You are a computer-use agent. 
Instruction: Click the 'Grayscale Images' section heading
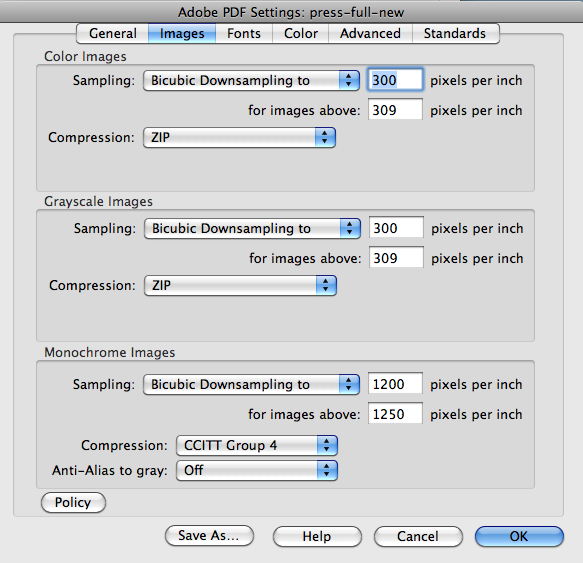click(x=99, y=202)
